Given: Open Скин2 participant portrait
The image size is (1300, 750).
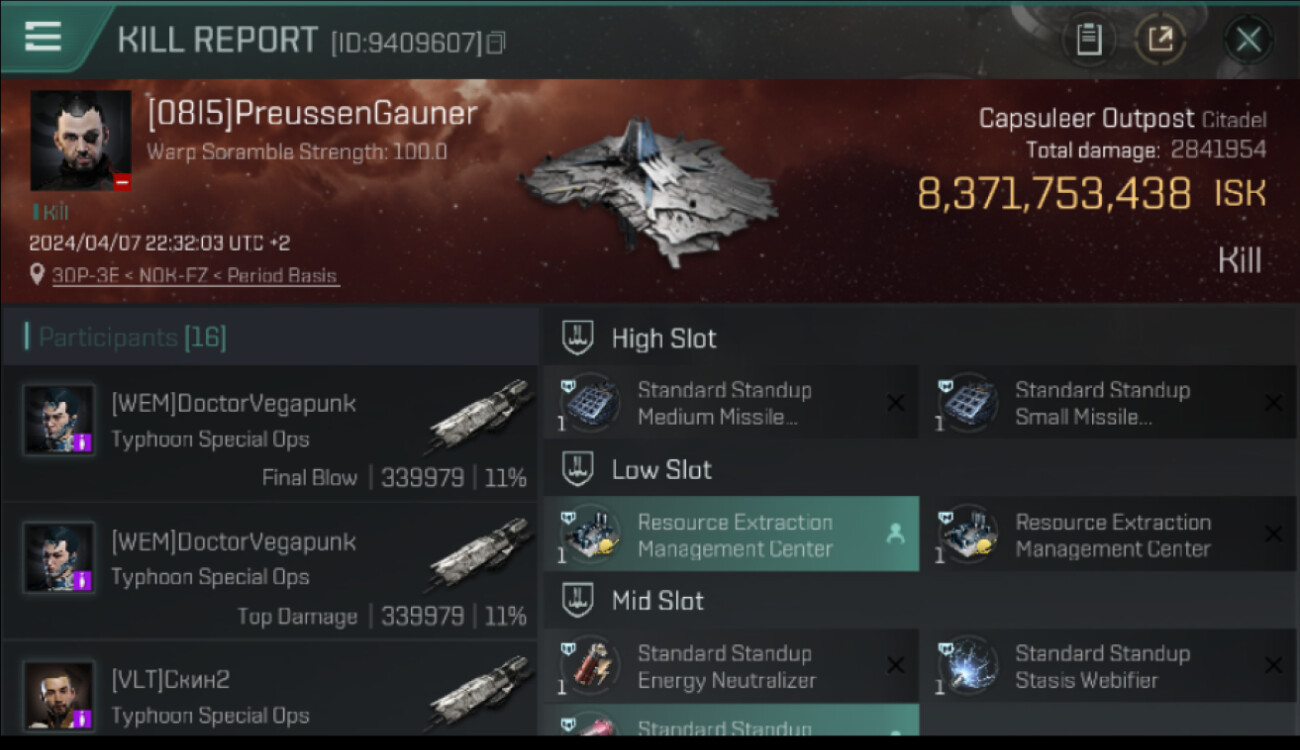Looking at the screenshot, I should tap(60, 695).
